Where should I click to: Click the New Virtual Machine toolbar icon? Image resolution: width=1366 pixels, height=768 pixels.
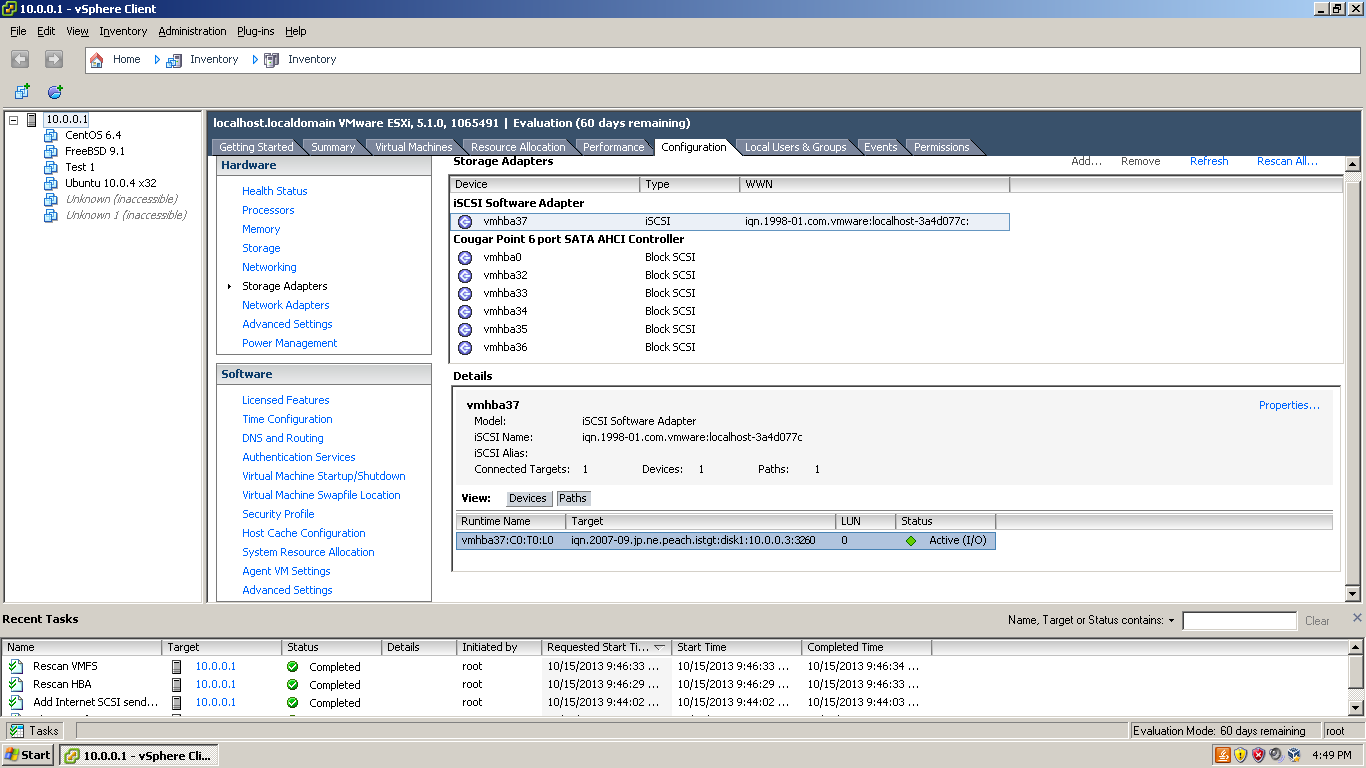click(x=22, y=92)
